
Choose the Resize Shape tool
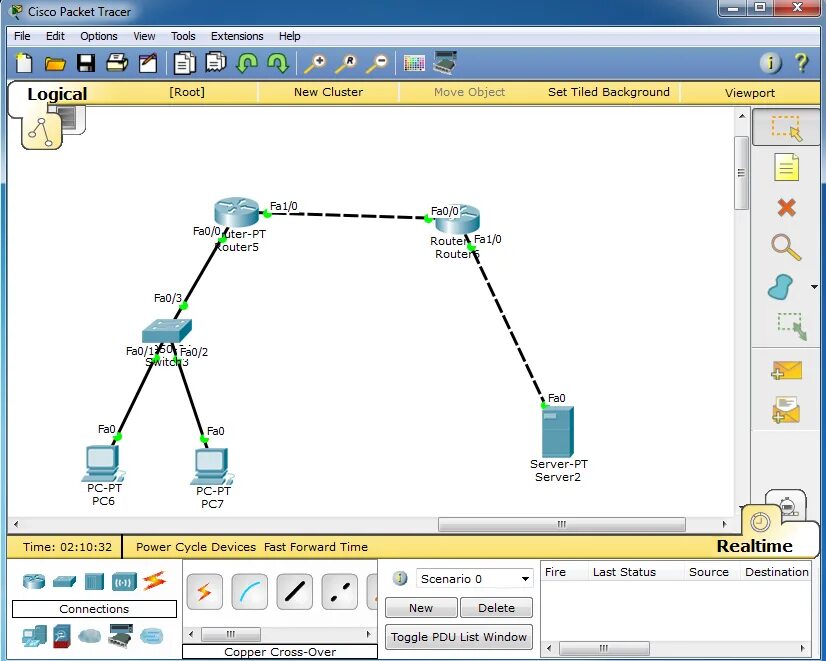pyautogui.click(x=792, y=327)
